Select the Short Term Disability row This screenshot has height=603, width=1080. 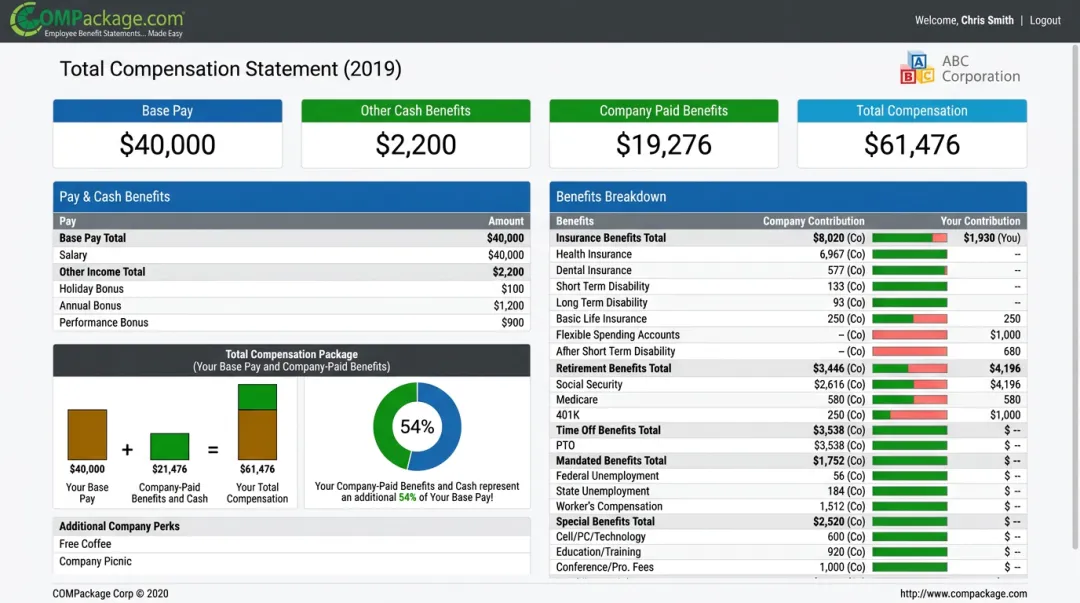788,286
